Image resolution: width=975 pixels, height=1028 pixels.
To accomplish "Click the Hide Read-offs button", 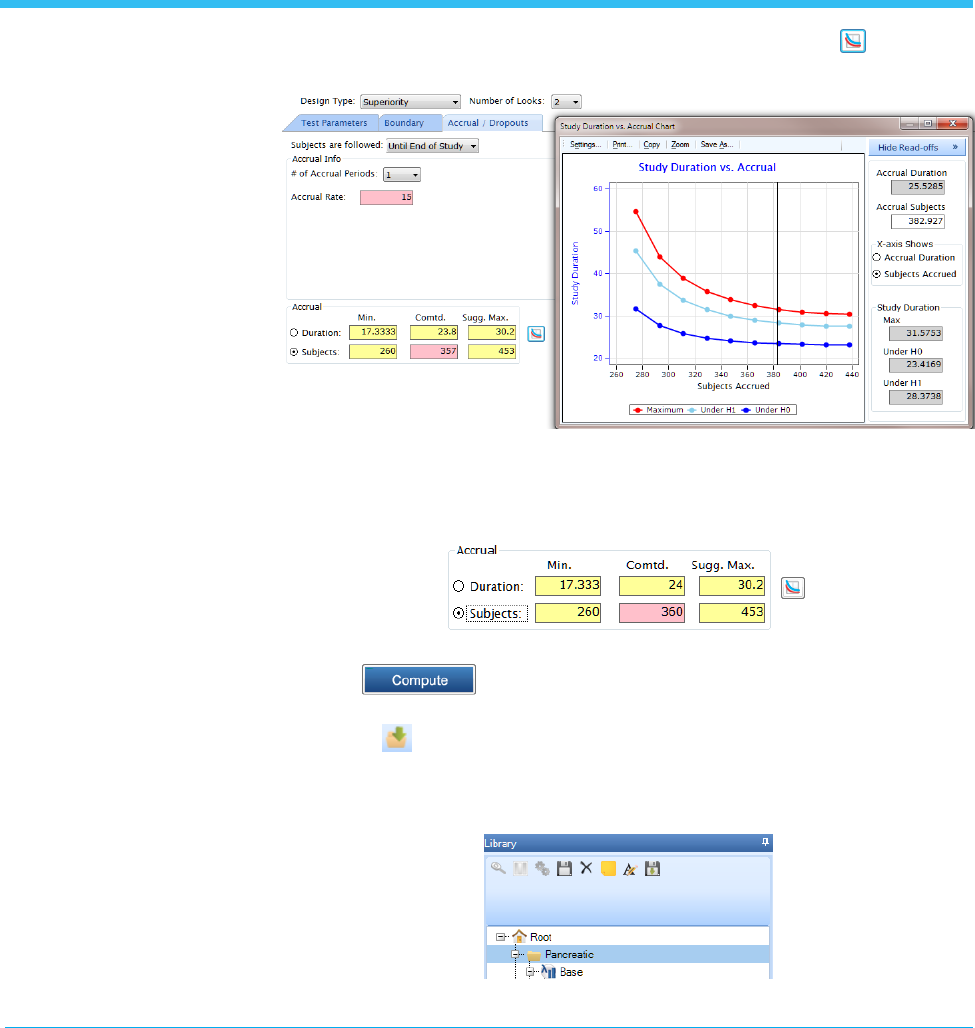I will click(x=917, y=147).
